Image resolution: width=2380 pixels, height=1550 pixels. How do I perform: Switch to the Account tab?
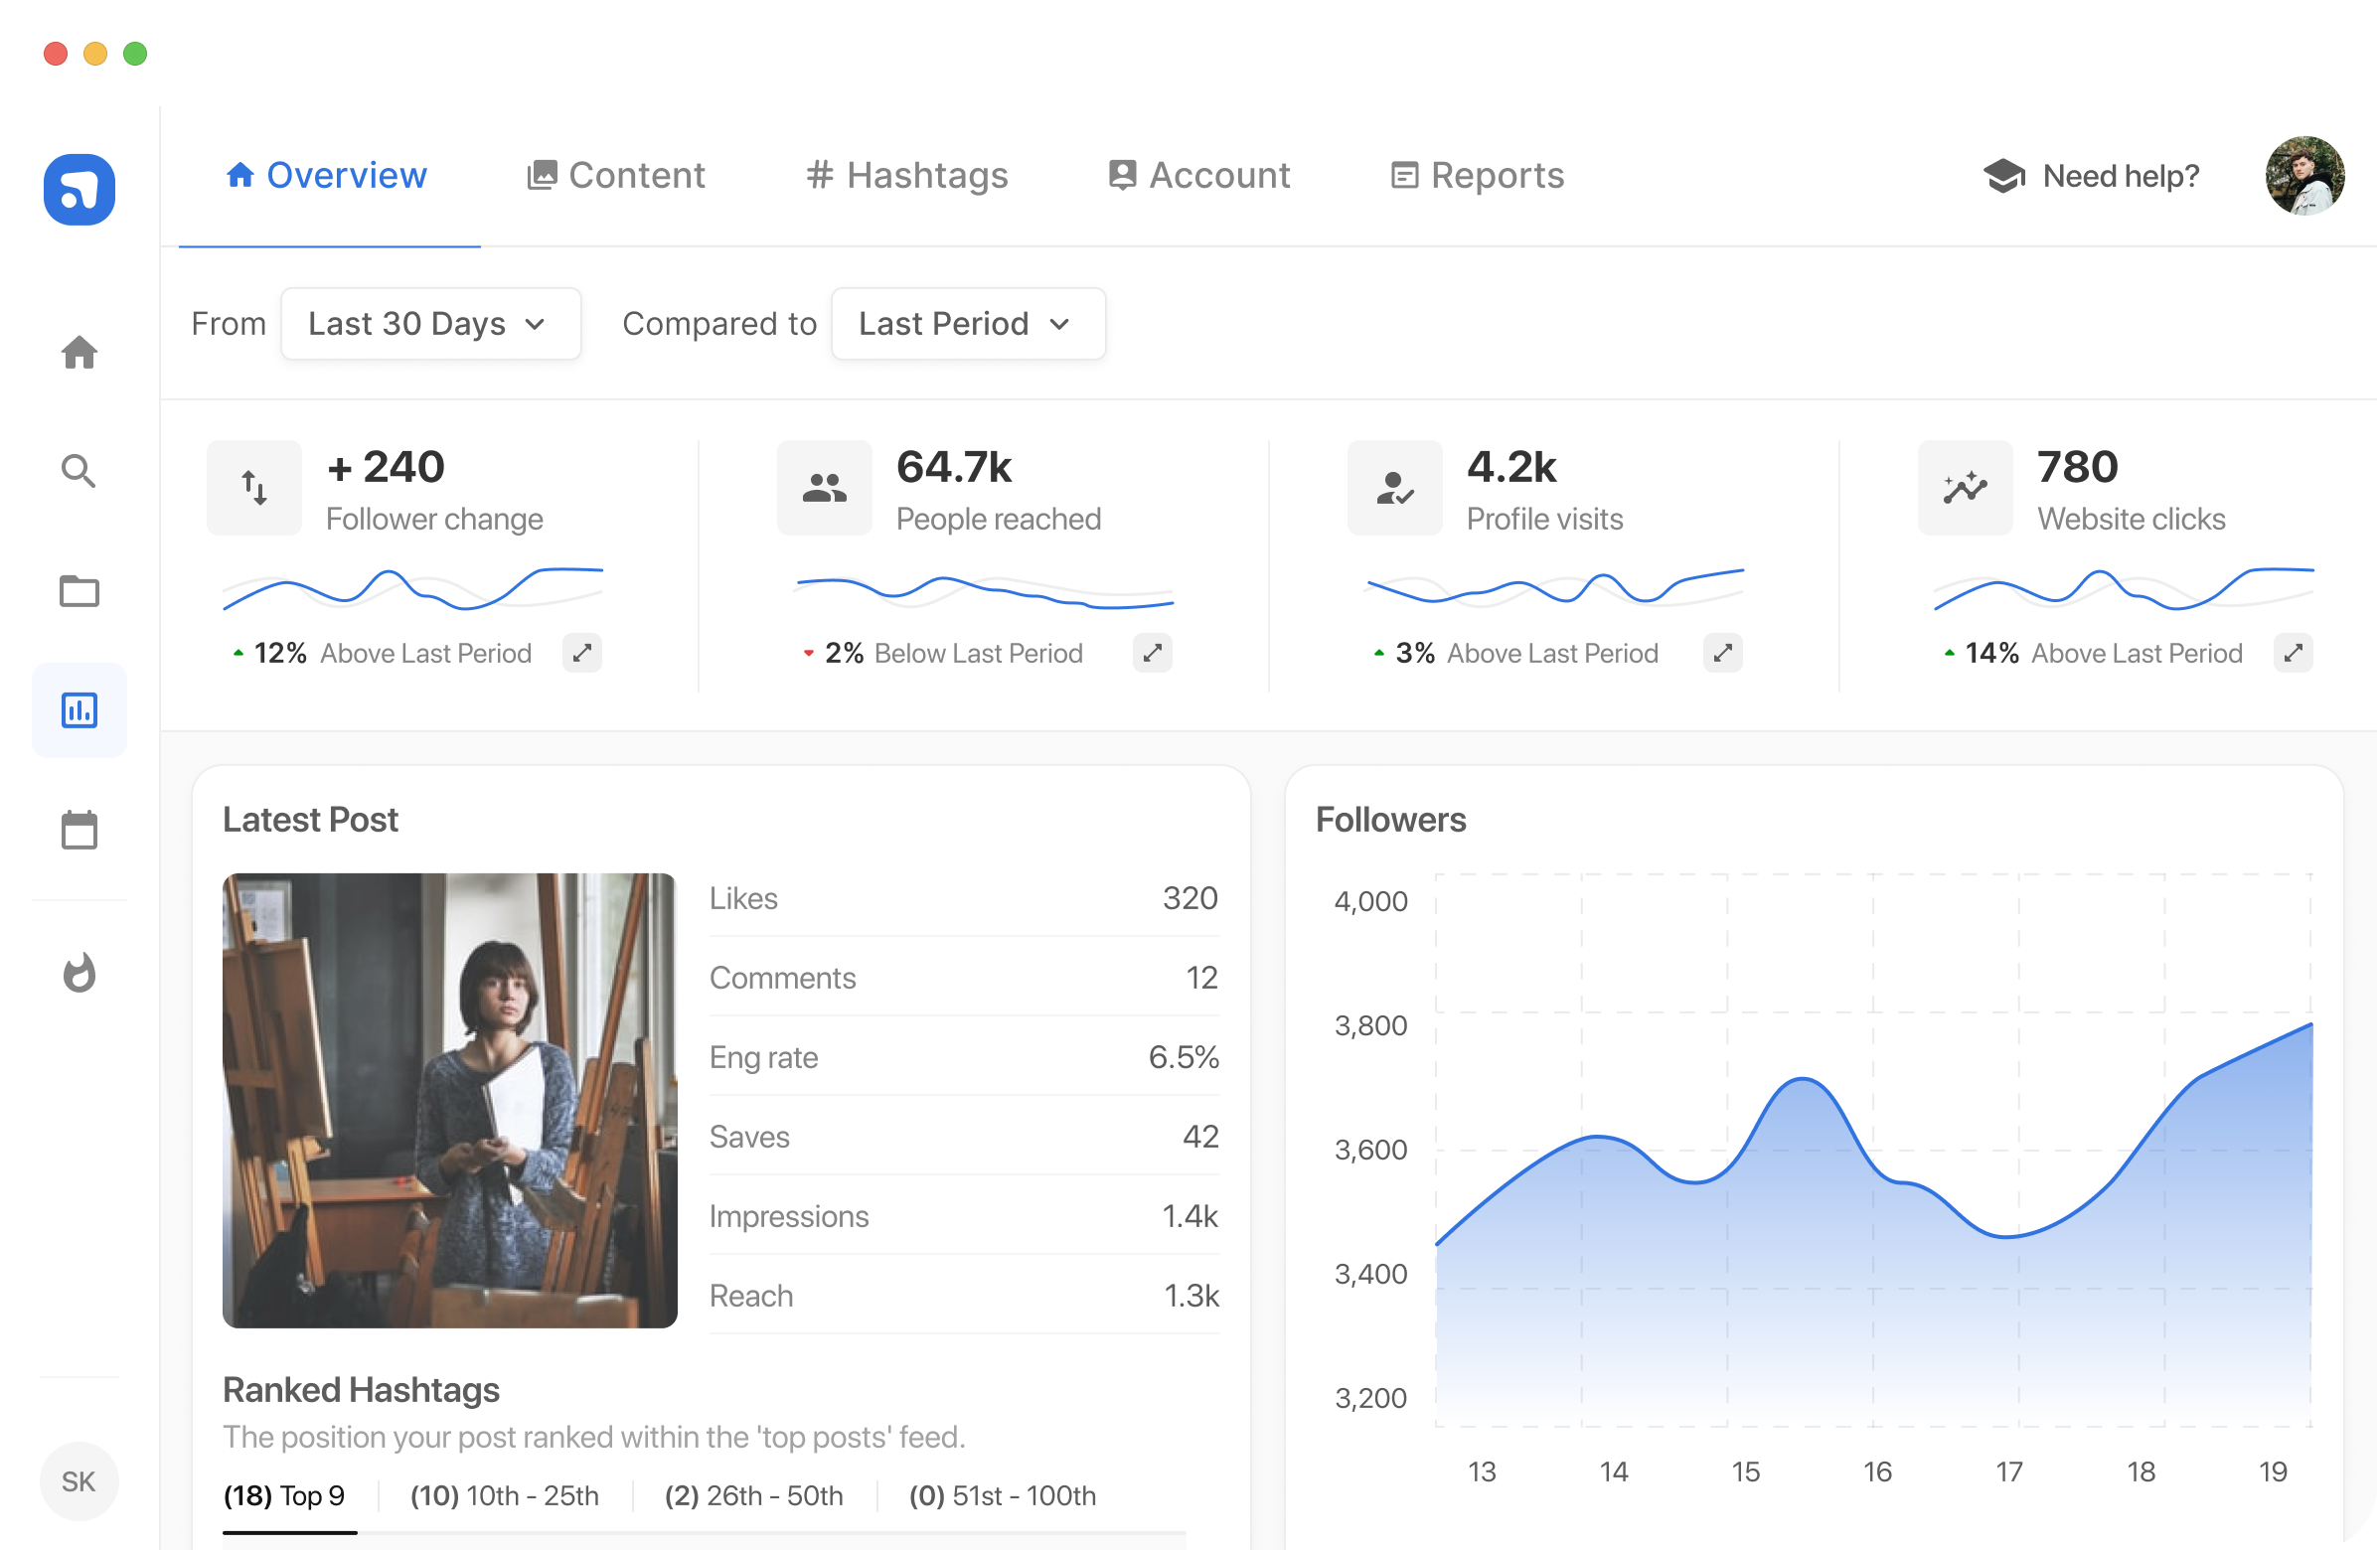tap(1200, 176)
